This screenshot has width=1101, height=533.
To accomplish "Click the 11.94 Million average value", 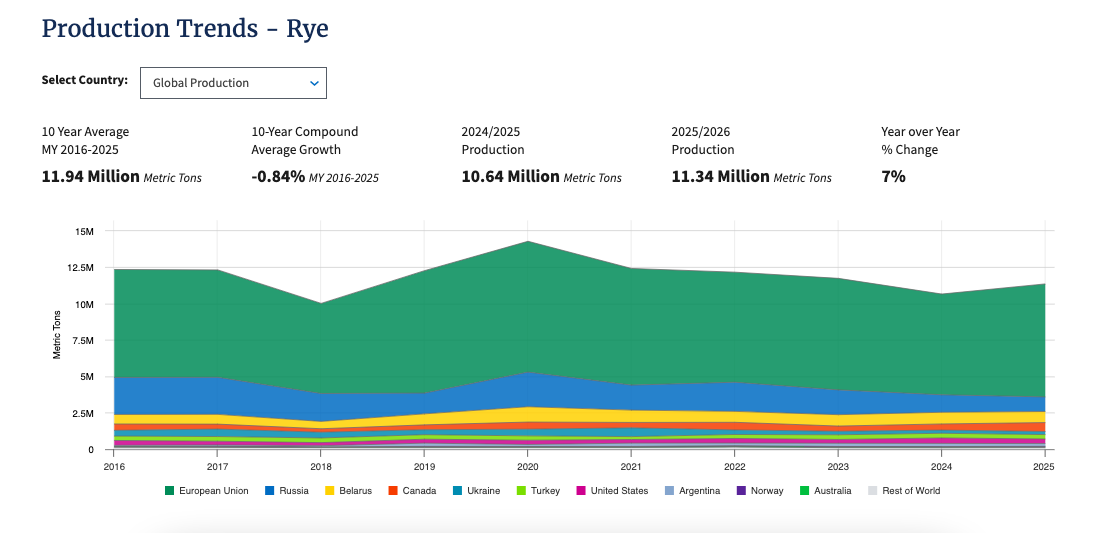I will tap(91, 176).
